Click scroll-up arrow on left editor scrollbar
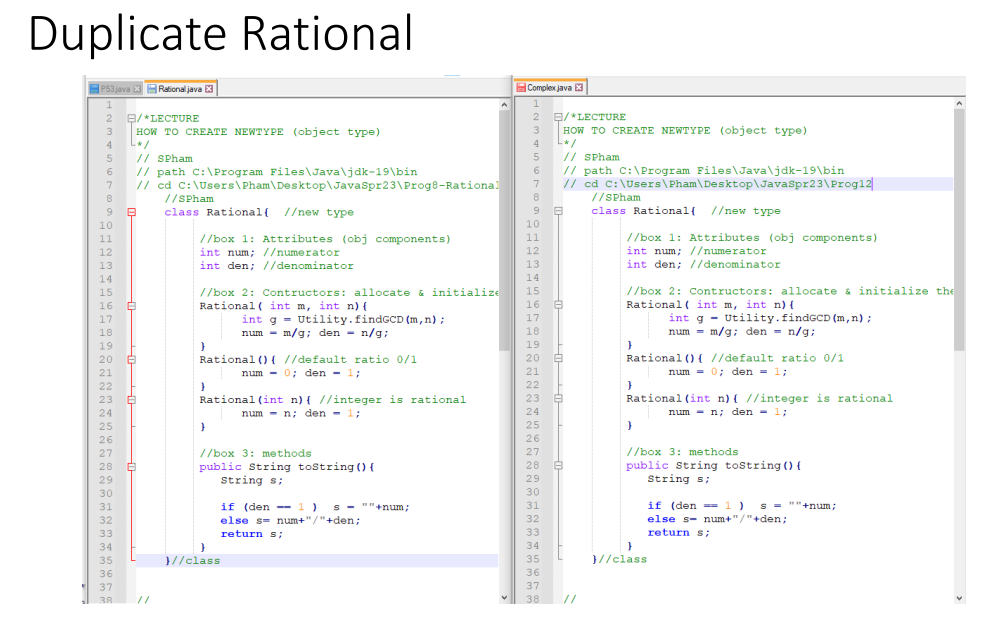The width and height of the screenshot is (1004, 638). coord(503,102)
